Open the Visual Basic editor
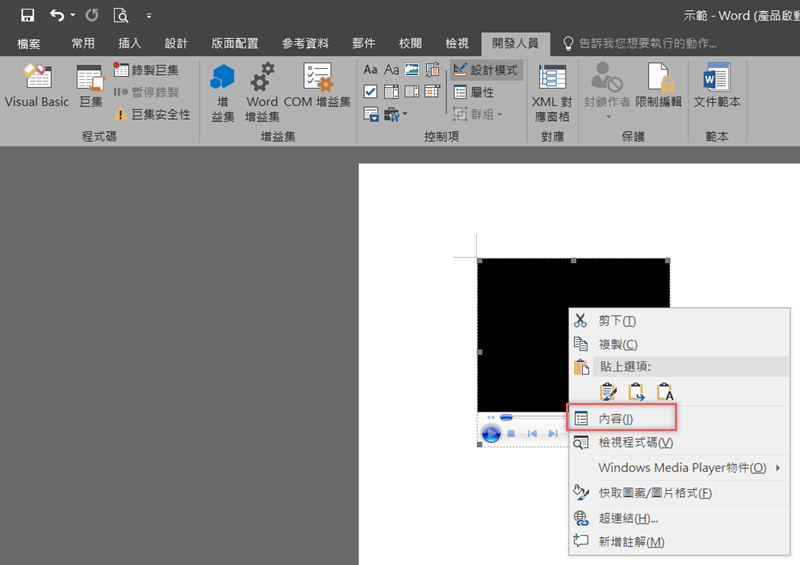Viewport: 800px width, 565px height. (37, 86)
